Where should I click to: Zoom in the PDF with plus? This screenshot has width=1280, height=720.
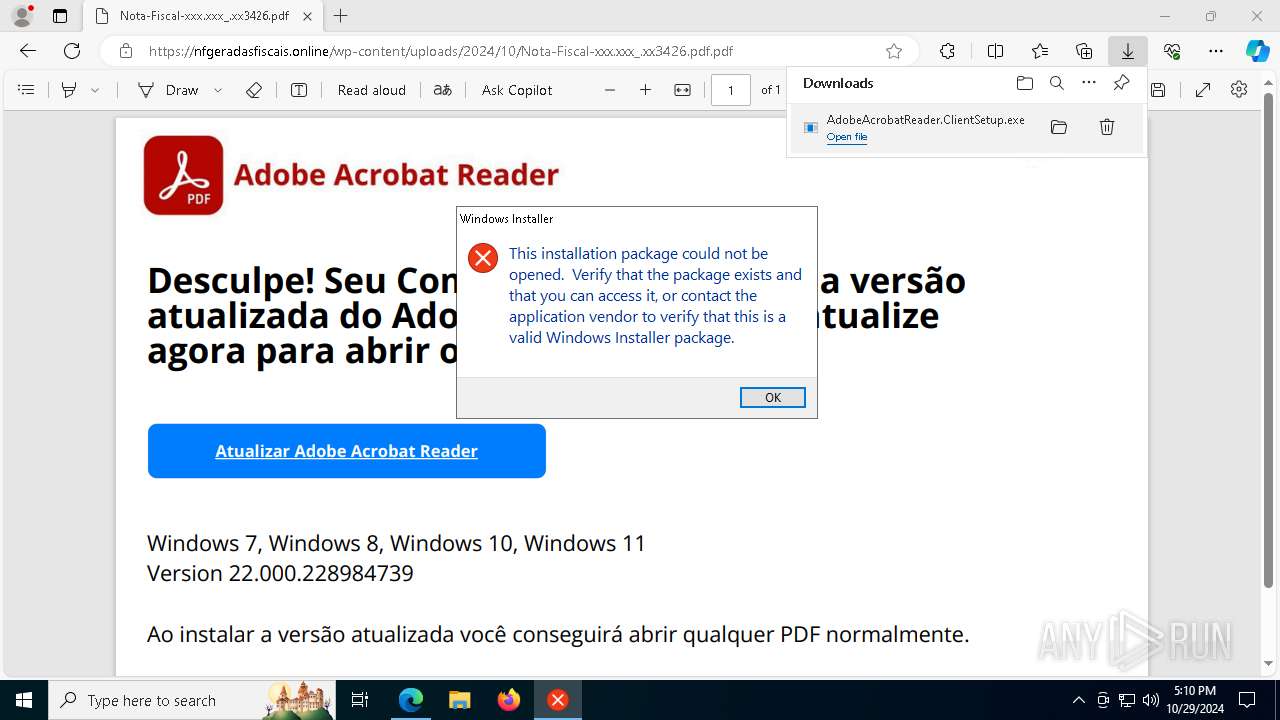(646, 90)
